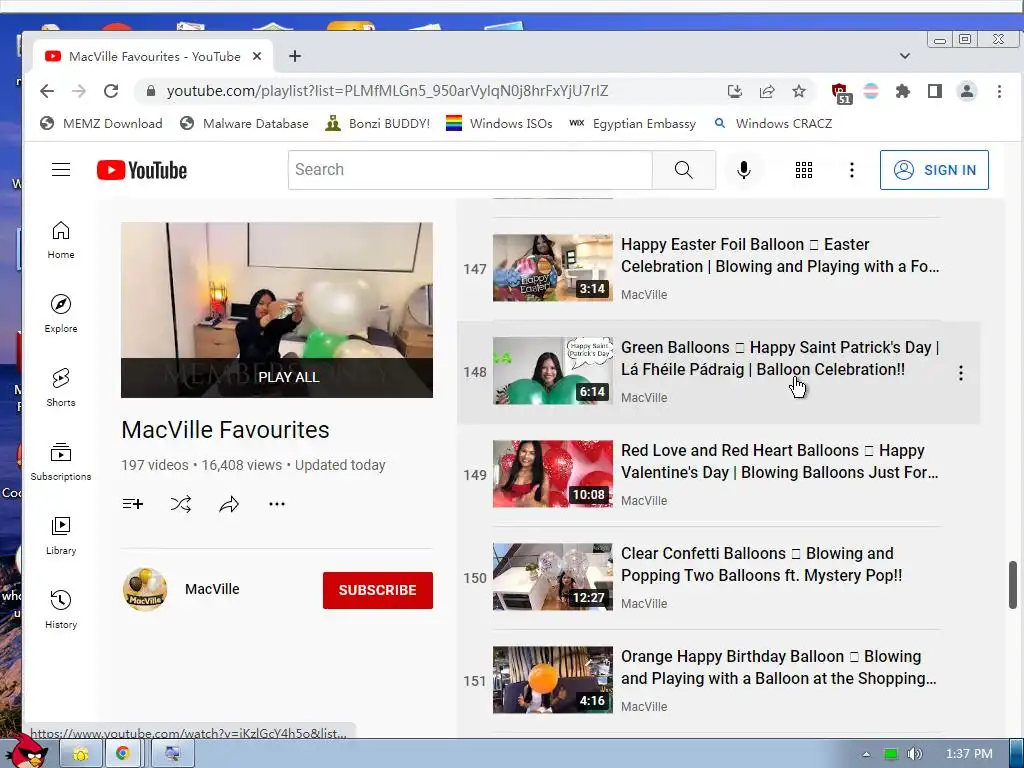Go back with the browser back arrow
1024x768 pixels.
pyautogui.click(x=47, y=91)
